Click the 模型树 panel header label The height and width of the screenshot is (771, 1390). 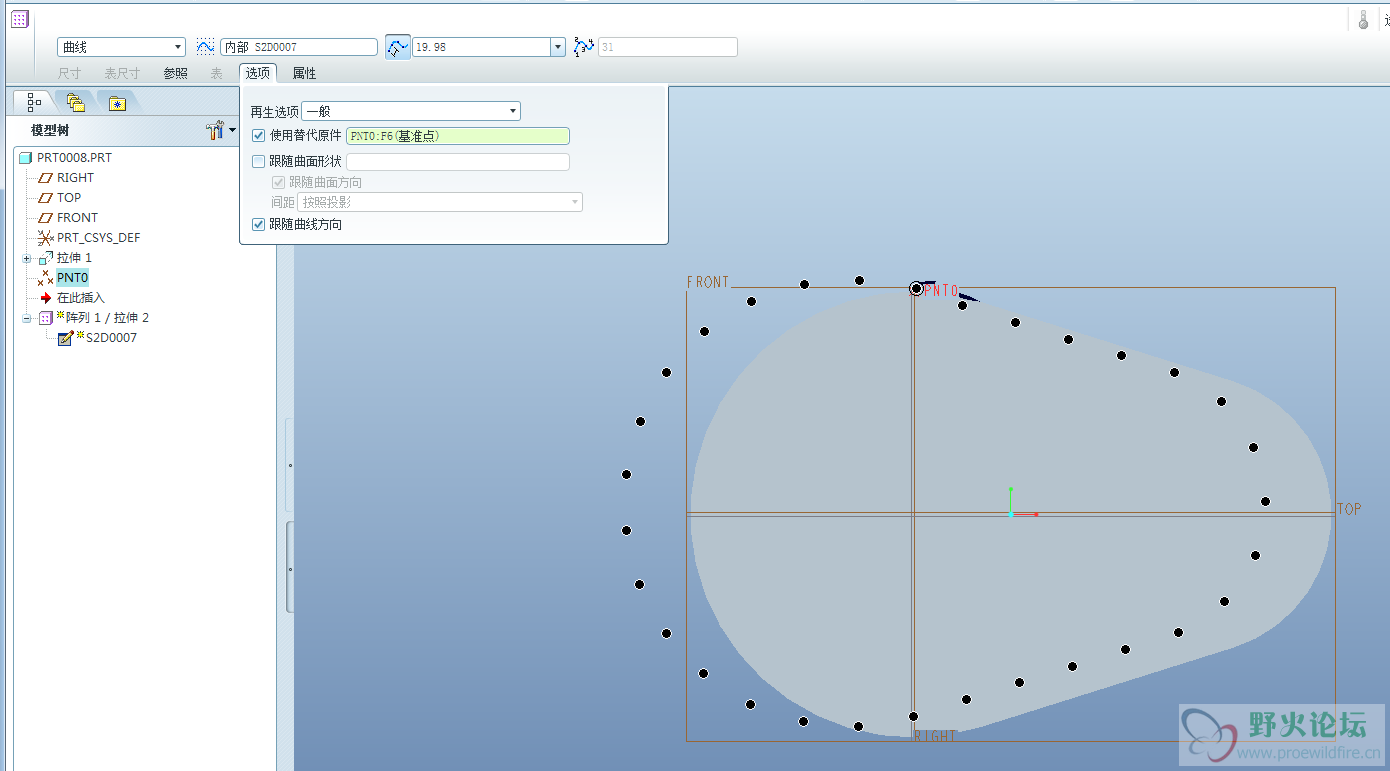point(50,130)
